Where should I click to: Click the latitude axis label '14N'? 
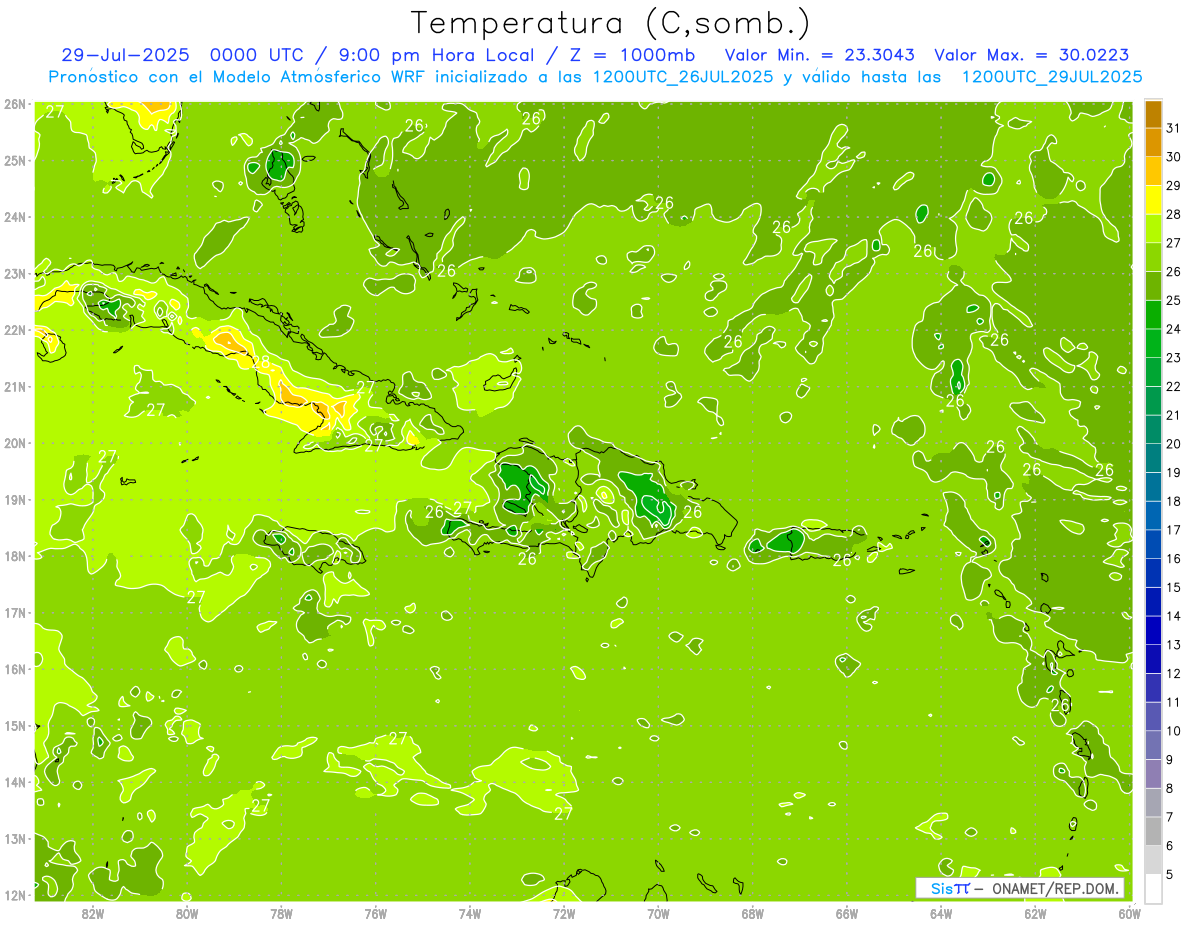point(14,782)
